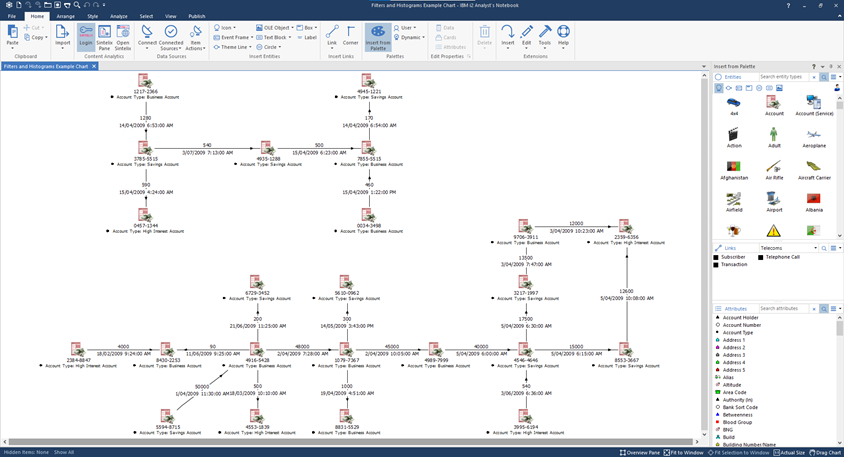The height and width of the screenshot is (457, 844).
Task: Toggle Overview Pane in status bar
Action: (x=640, y=452)
